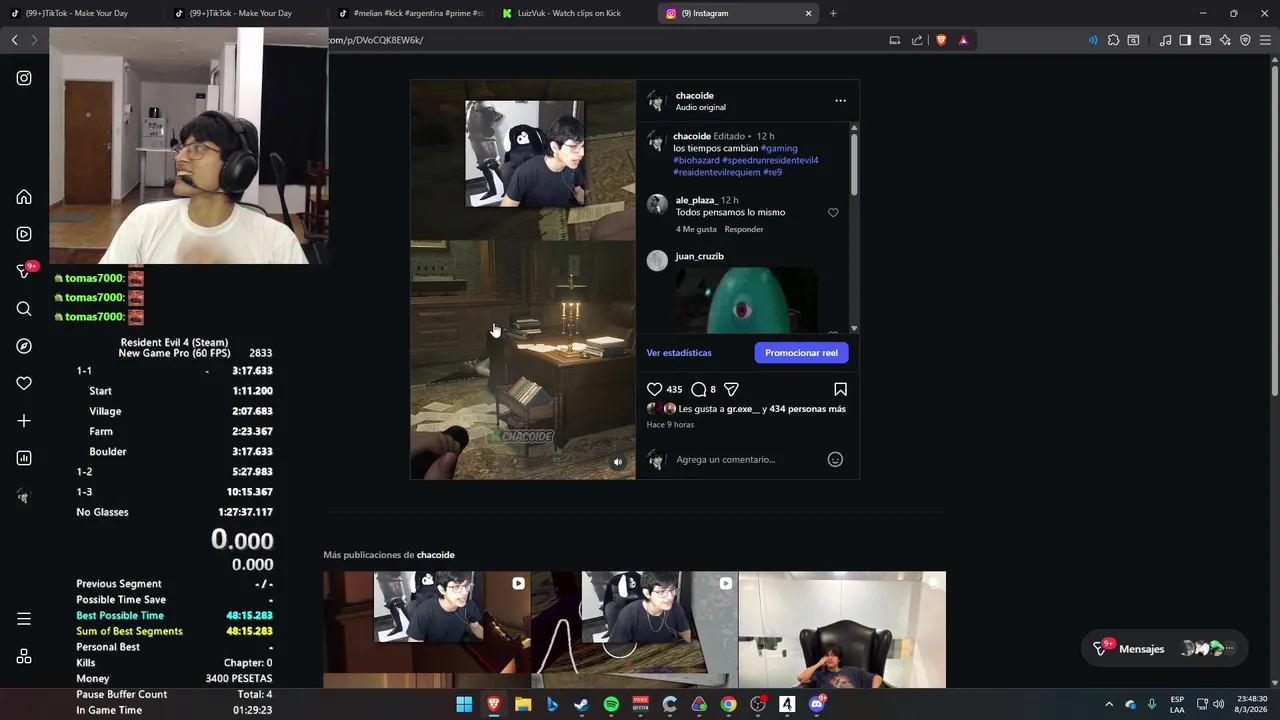
Task: Open sidebar Messages icon with 9+ badge
Action: tap(24, 271)
